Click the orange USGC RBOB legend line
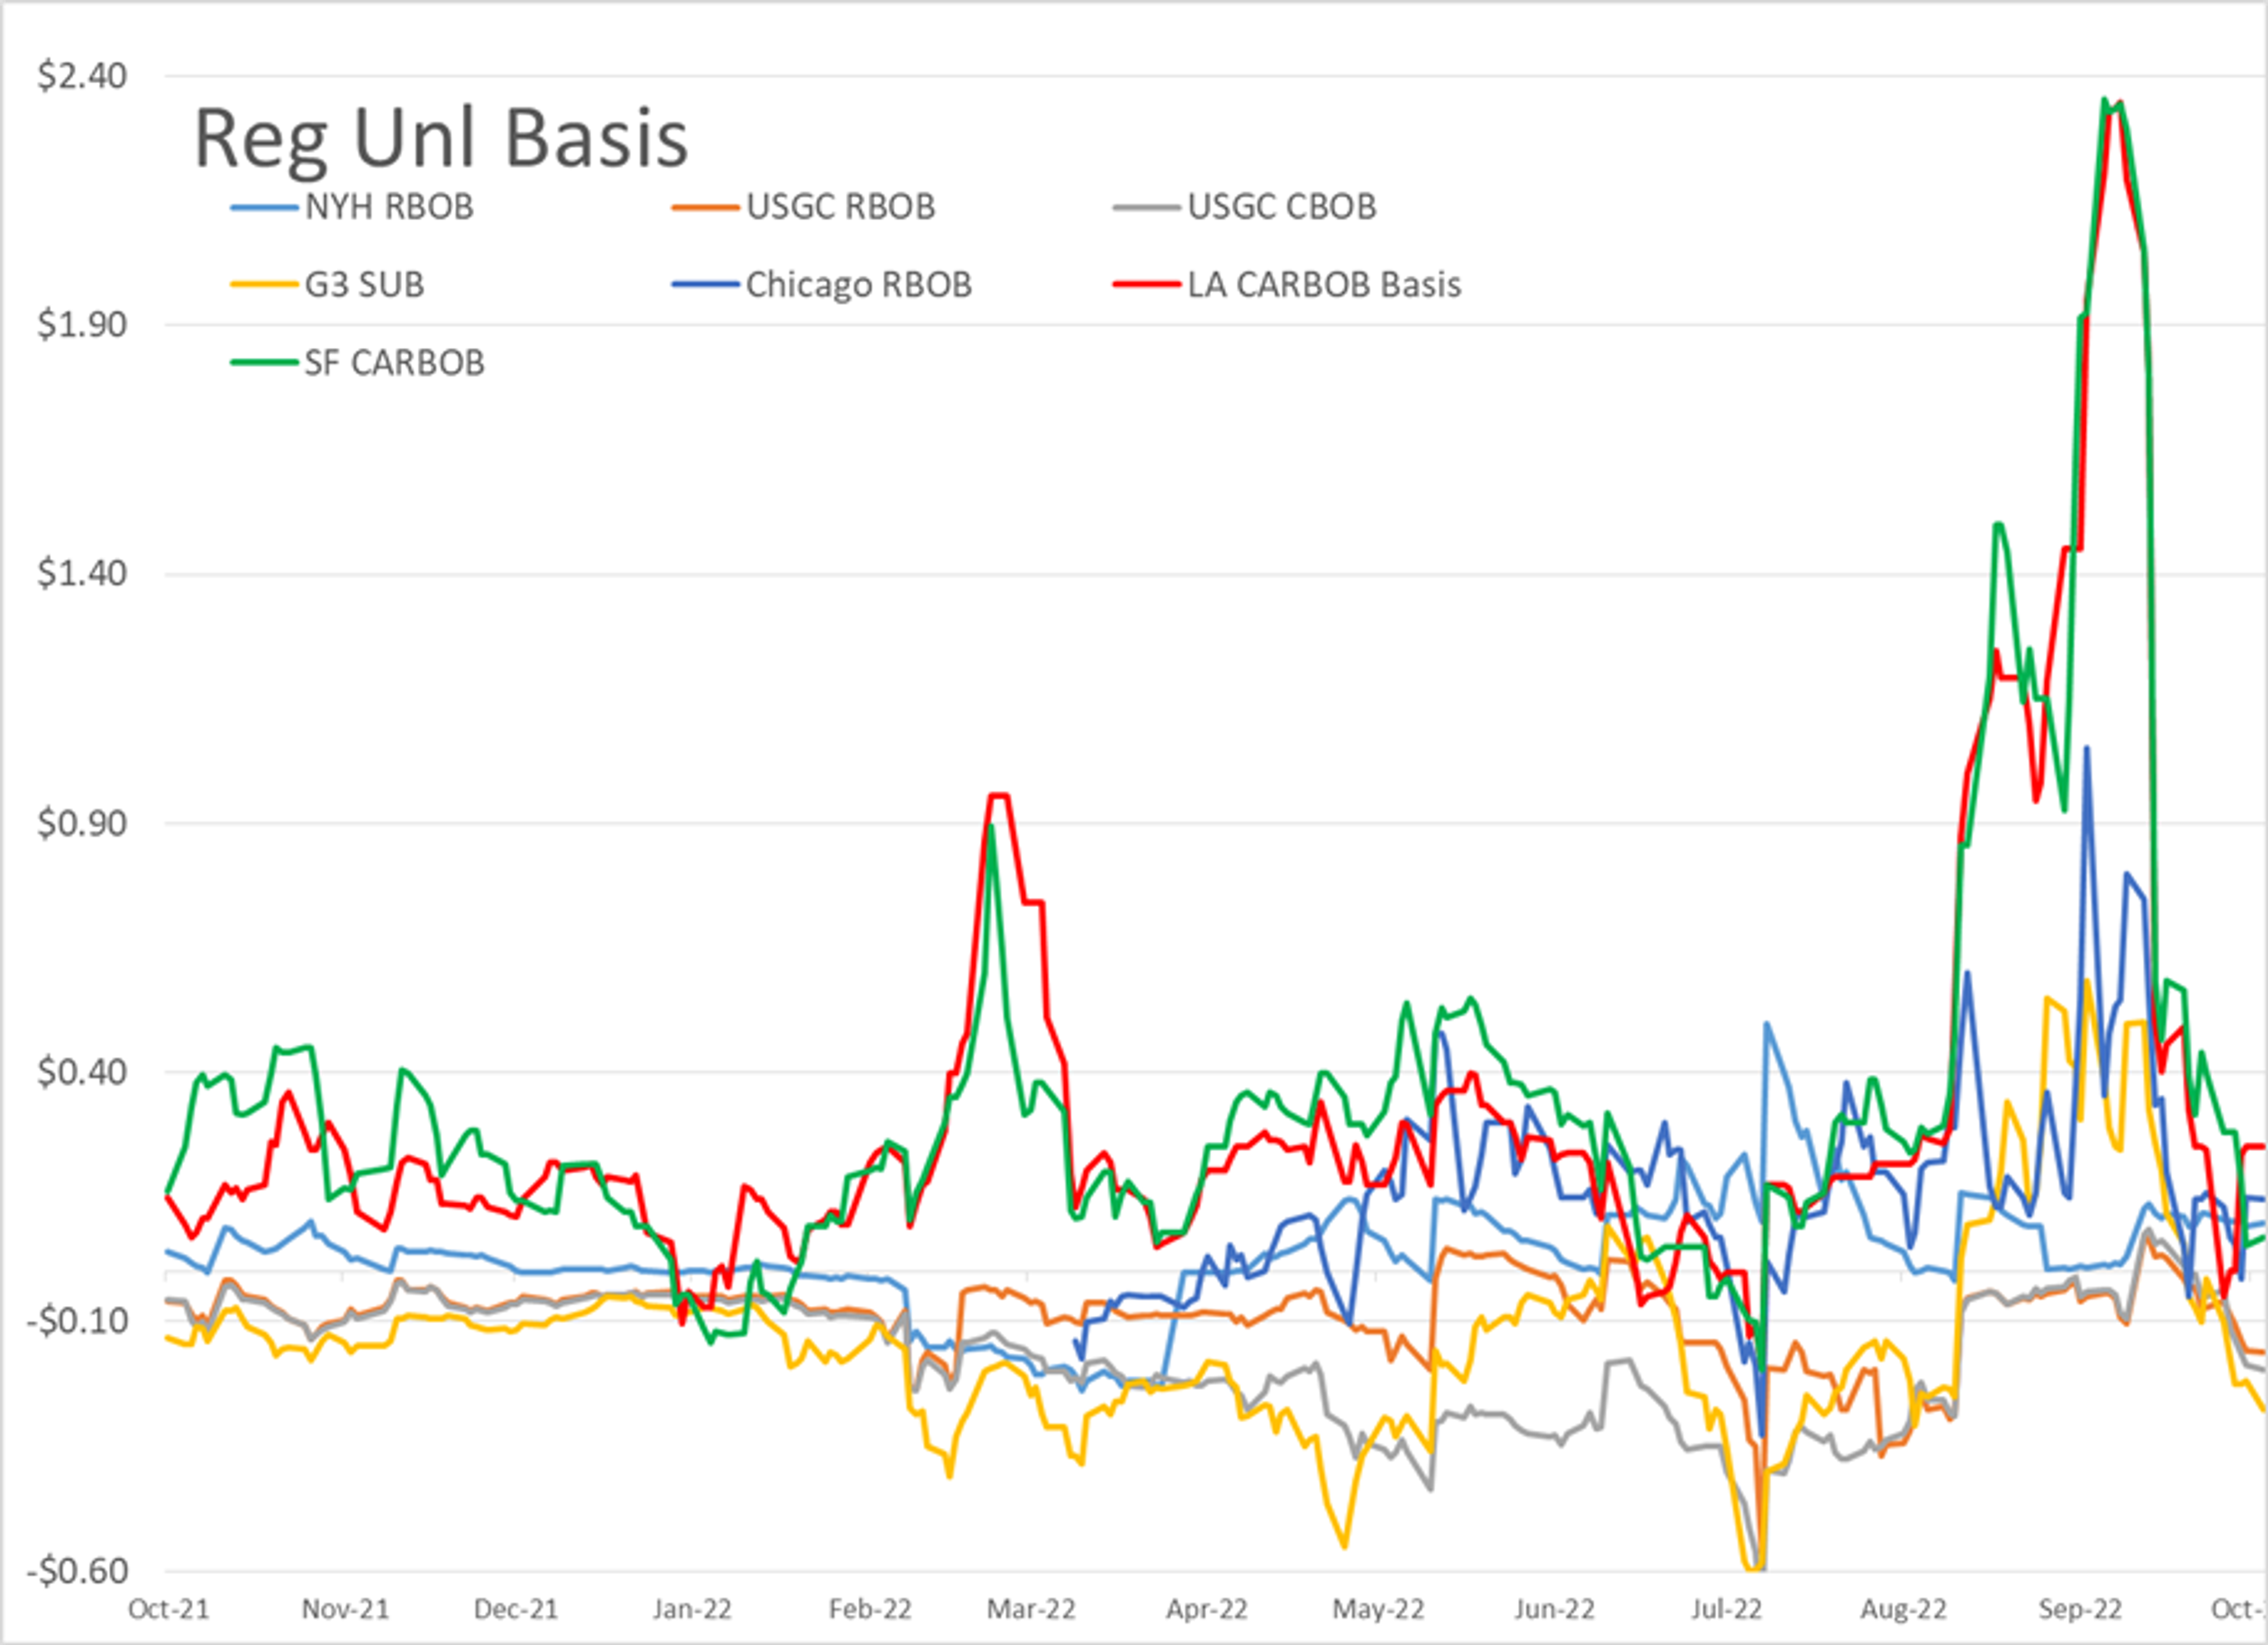The width and height of the screenshot is (2268, 1645). click(x=705, y=208)
